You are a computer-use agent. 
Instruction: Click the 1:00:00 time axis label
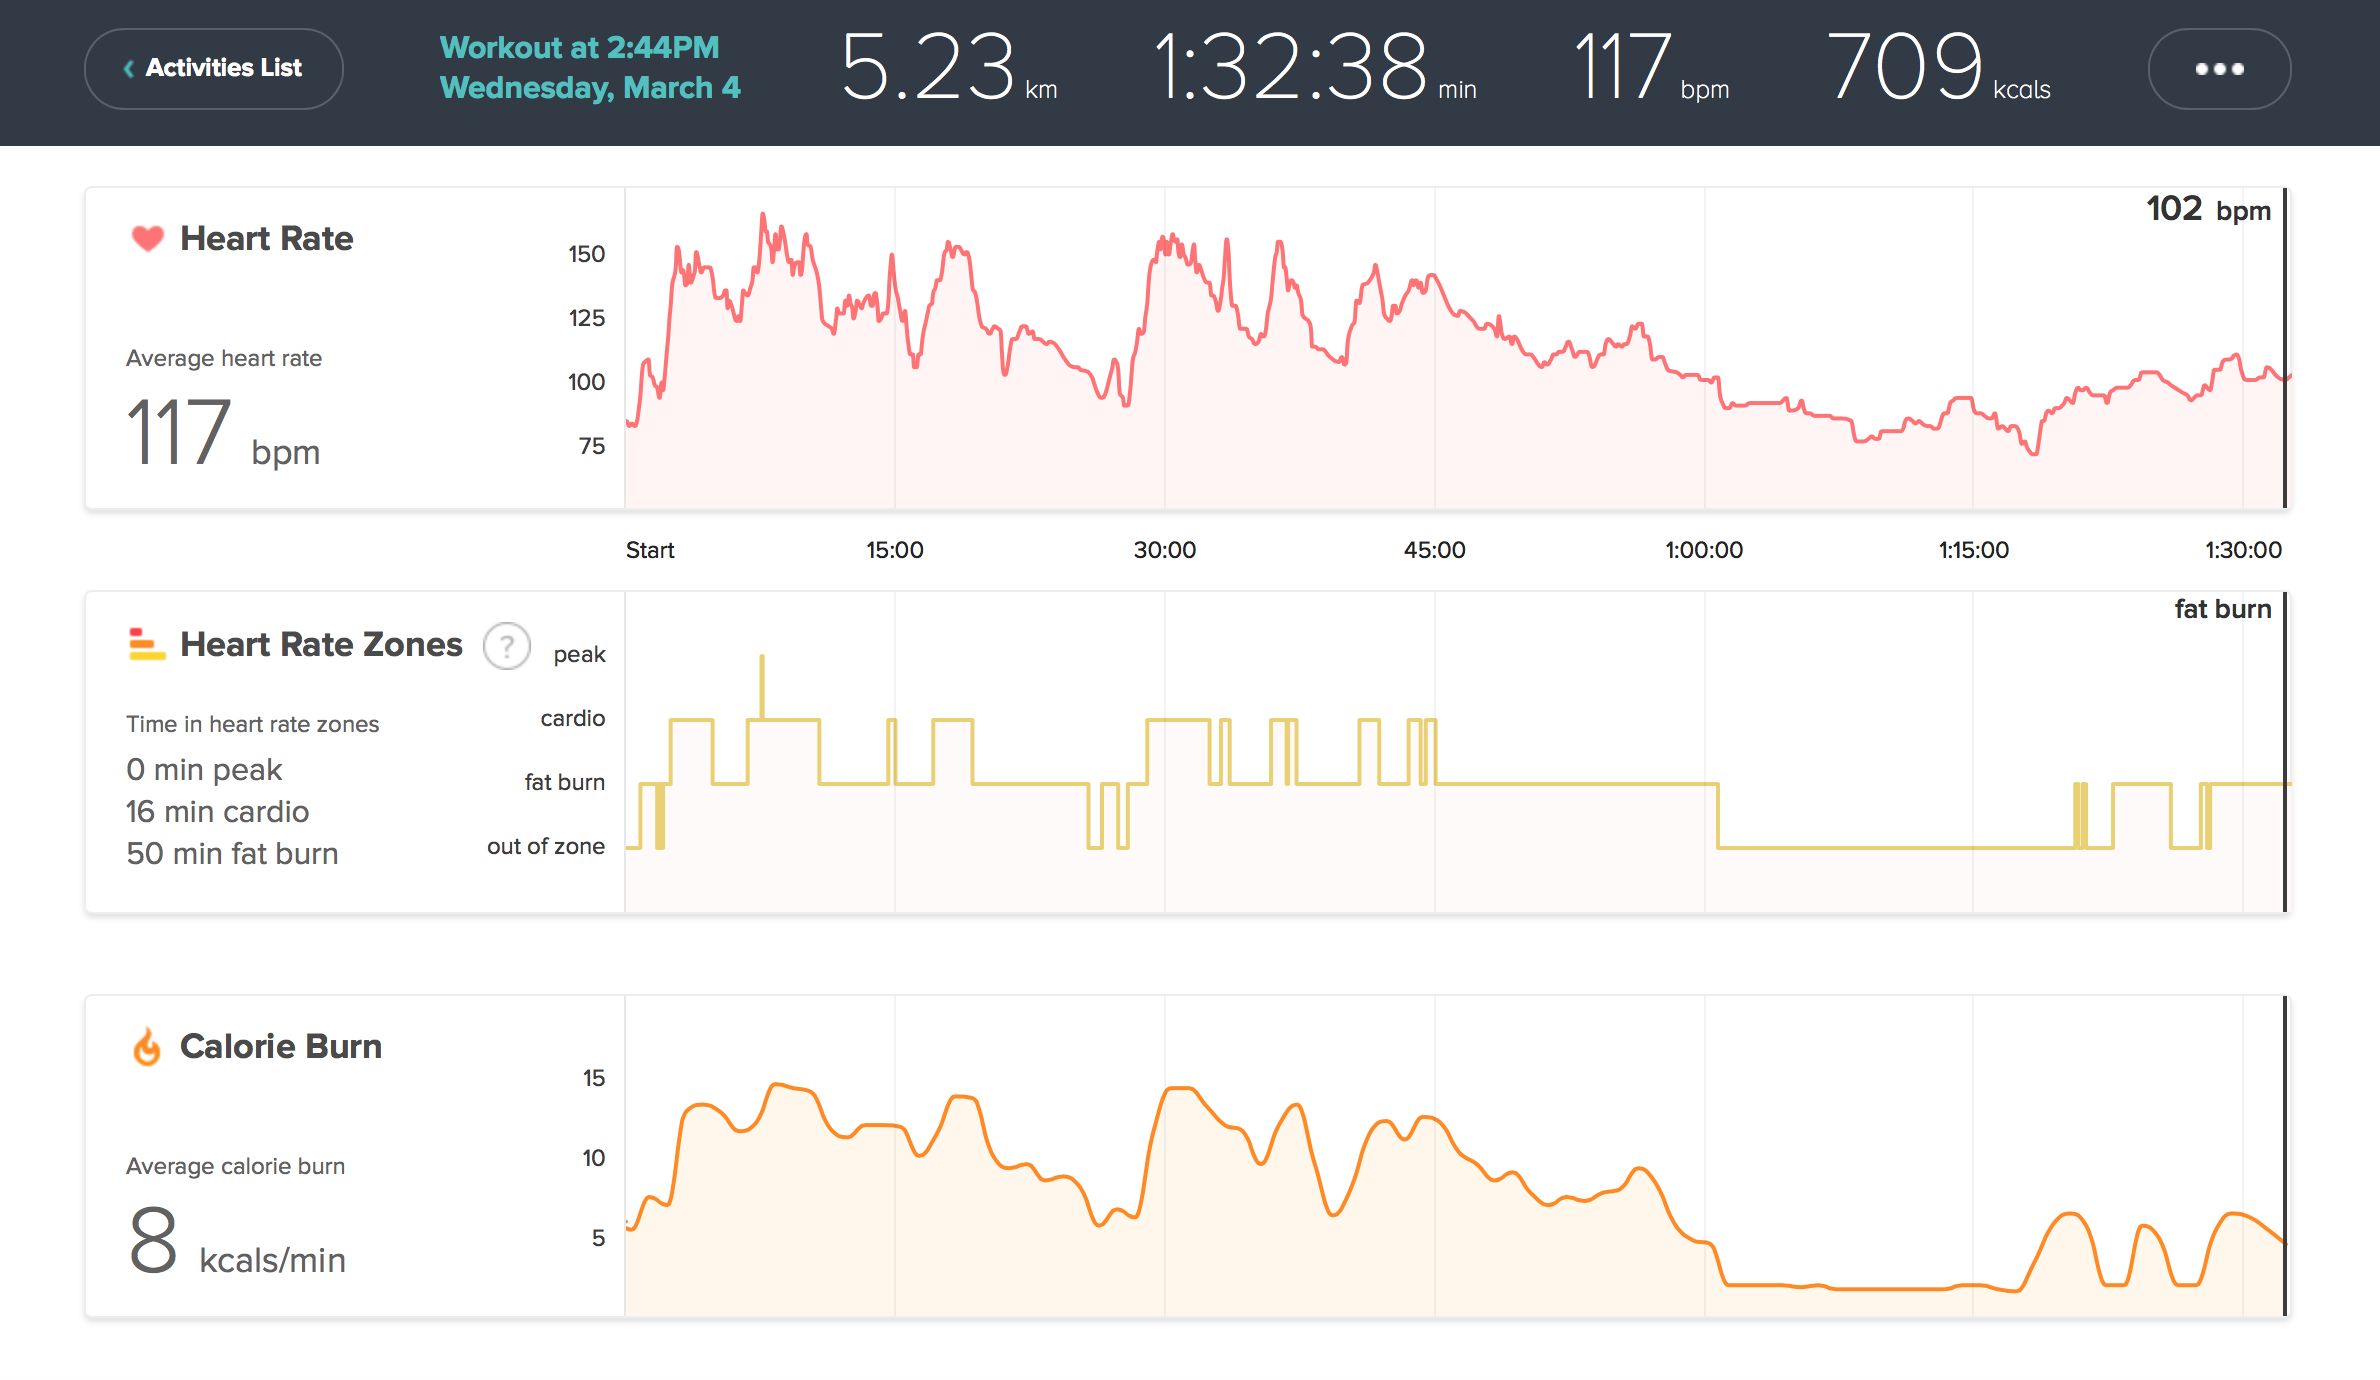click(1703, 550)
